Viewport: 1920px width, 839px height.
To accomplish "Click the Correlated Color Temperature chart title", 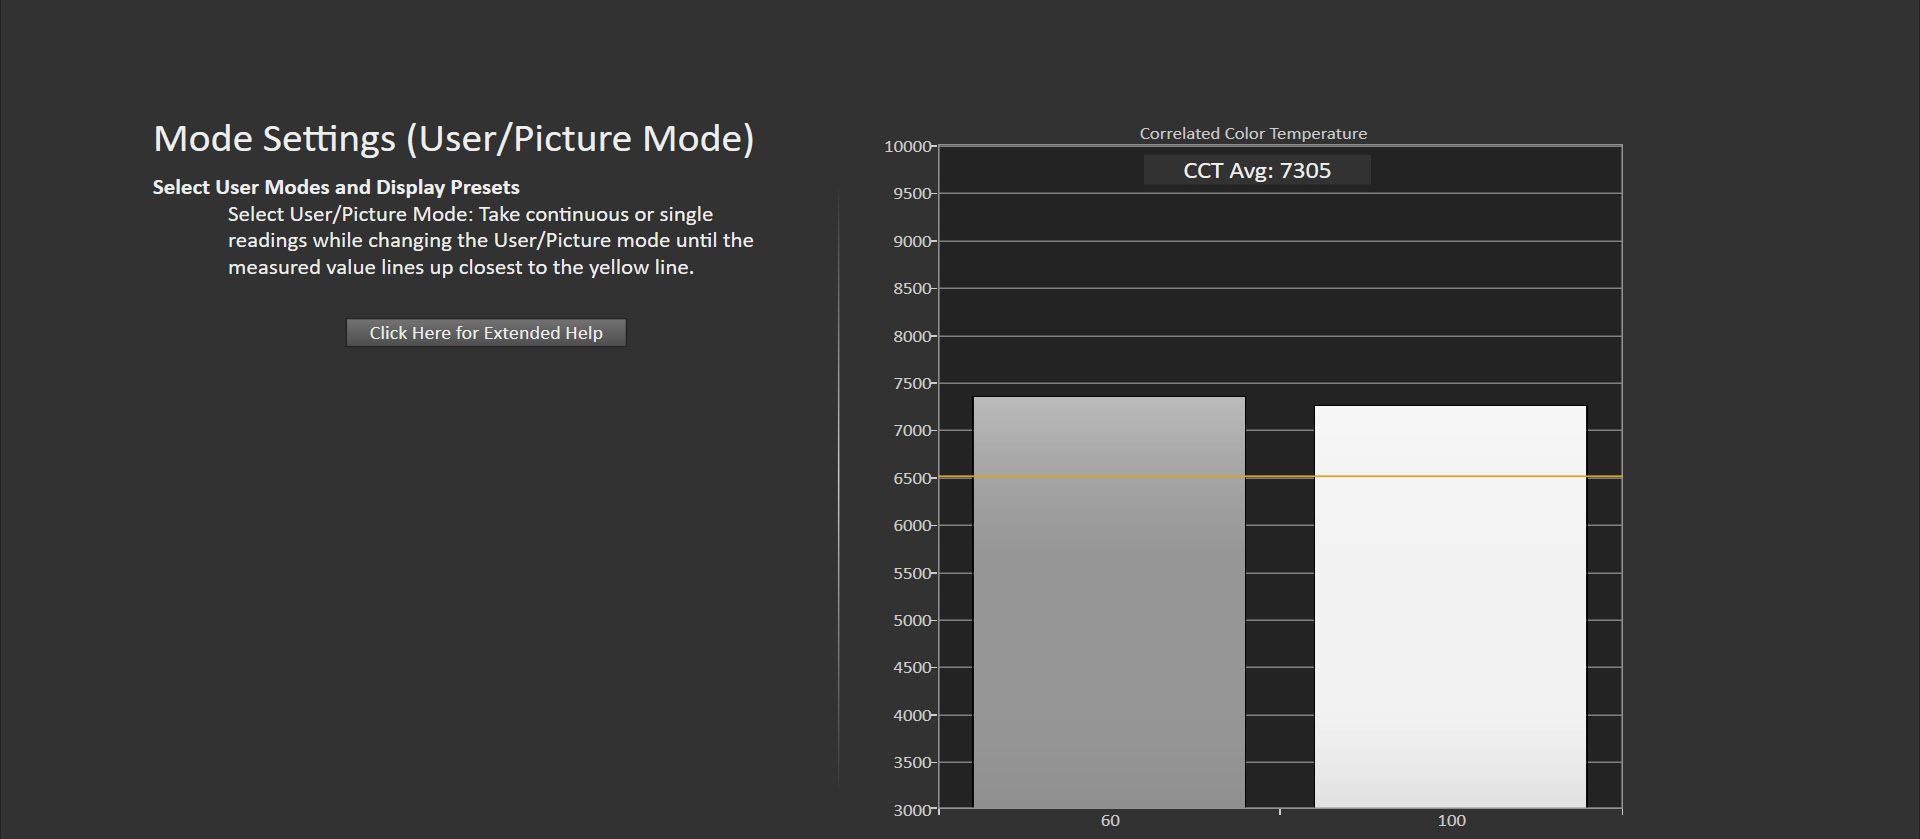I will [x=1253, y=133].
